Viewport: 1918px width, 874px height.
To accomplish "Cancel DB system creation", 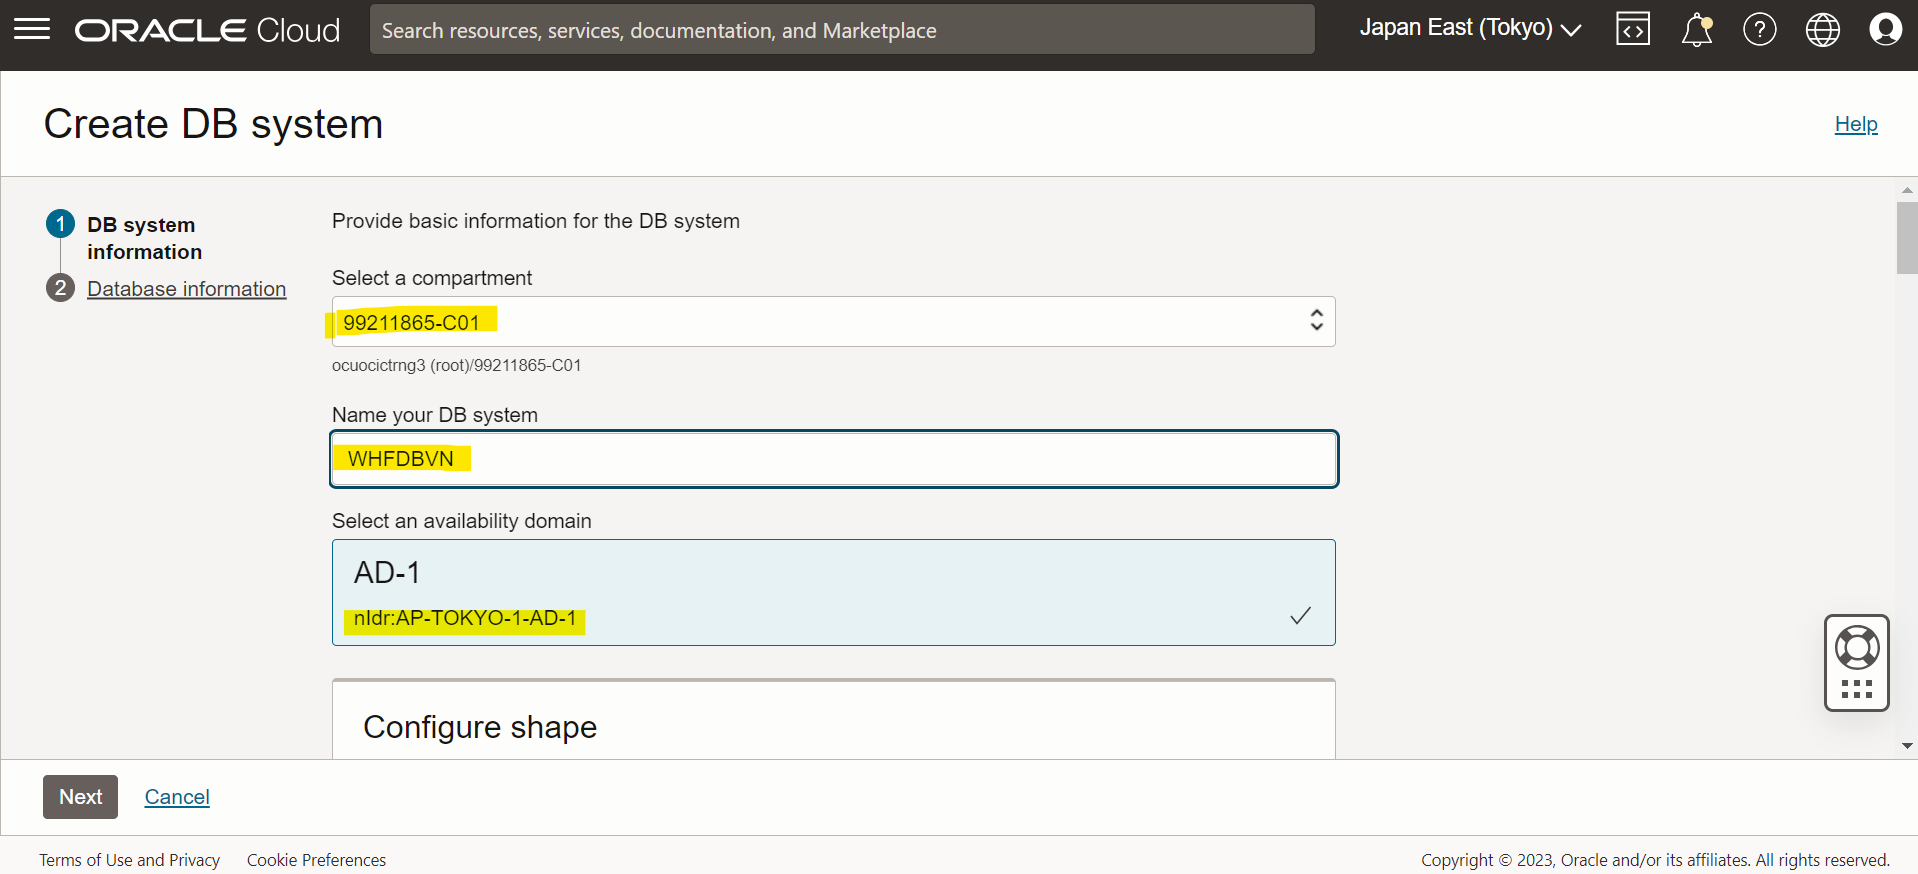I will (177, 797).
